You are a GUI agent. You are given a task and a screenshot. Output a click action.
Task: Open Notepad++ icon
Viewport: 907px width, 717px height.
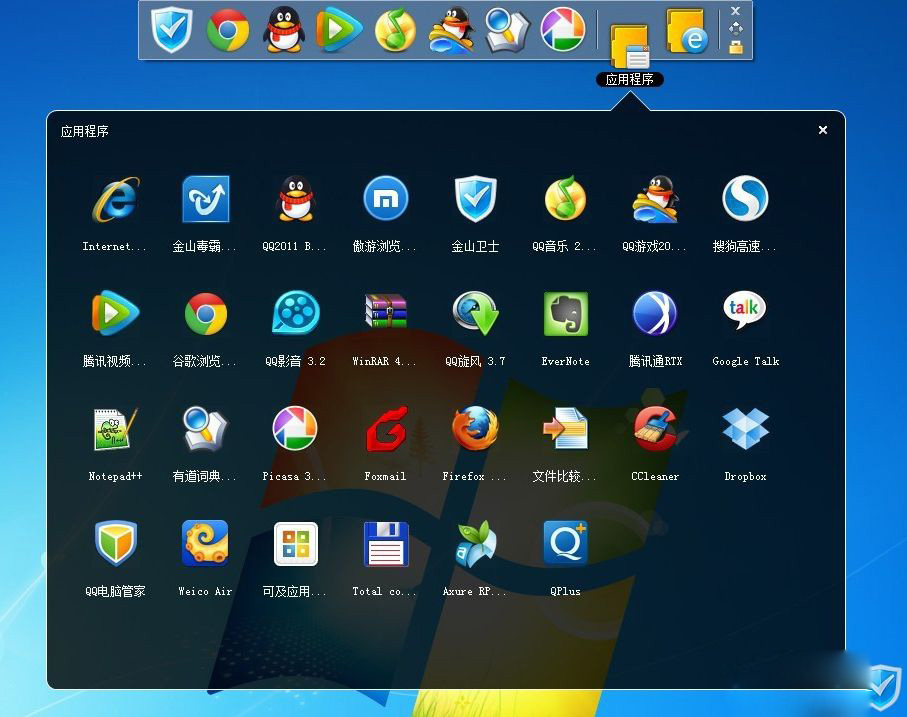point(116,429)
